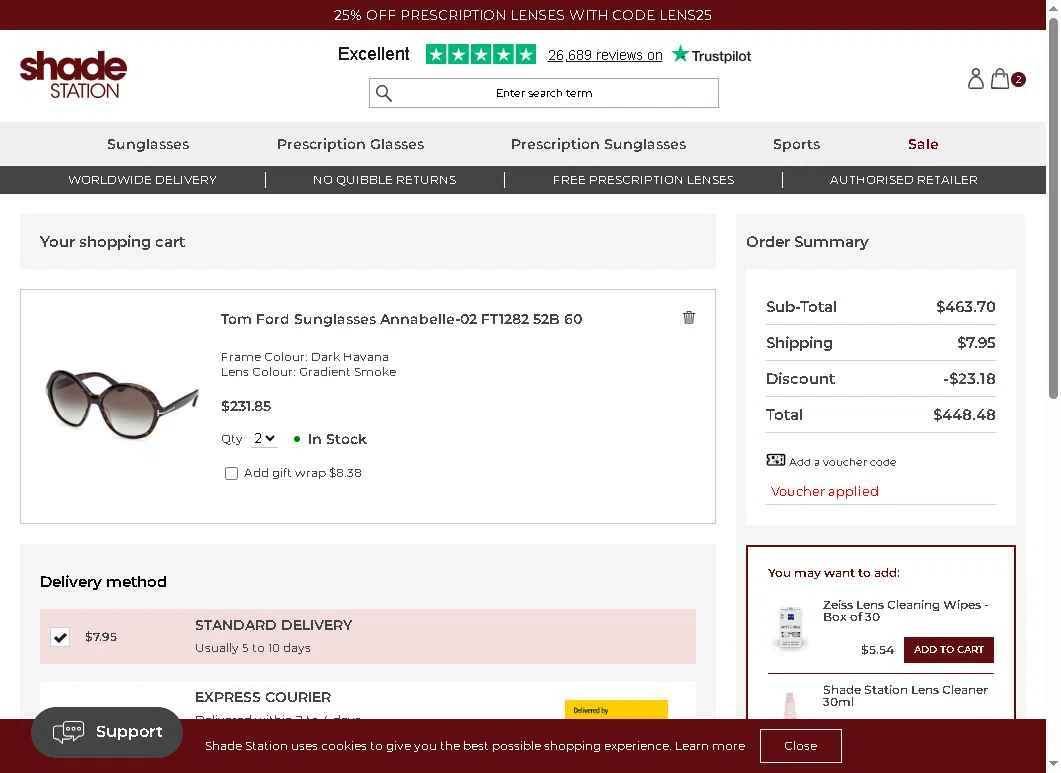Click the search magnifier icon
This screenshot has width=1061, height=773.
(384, 93)
